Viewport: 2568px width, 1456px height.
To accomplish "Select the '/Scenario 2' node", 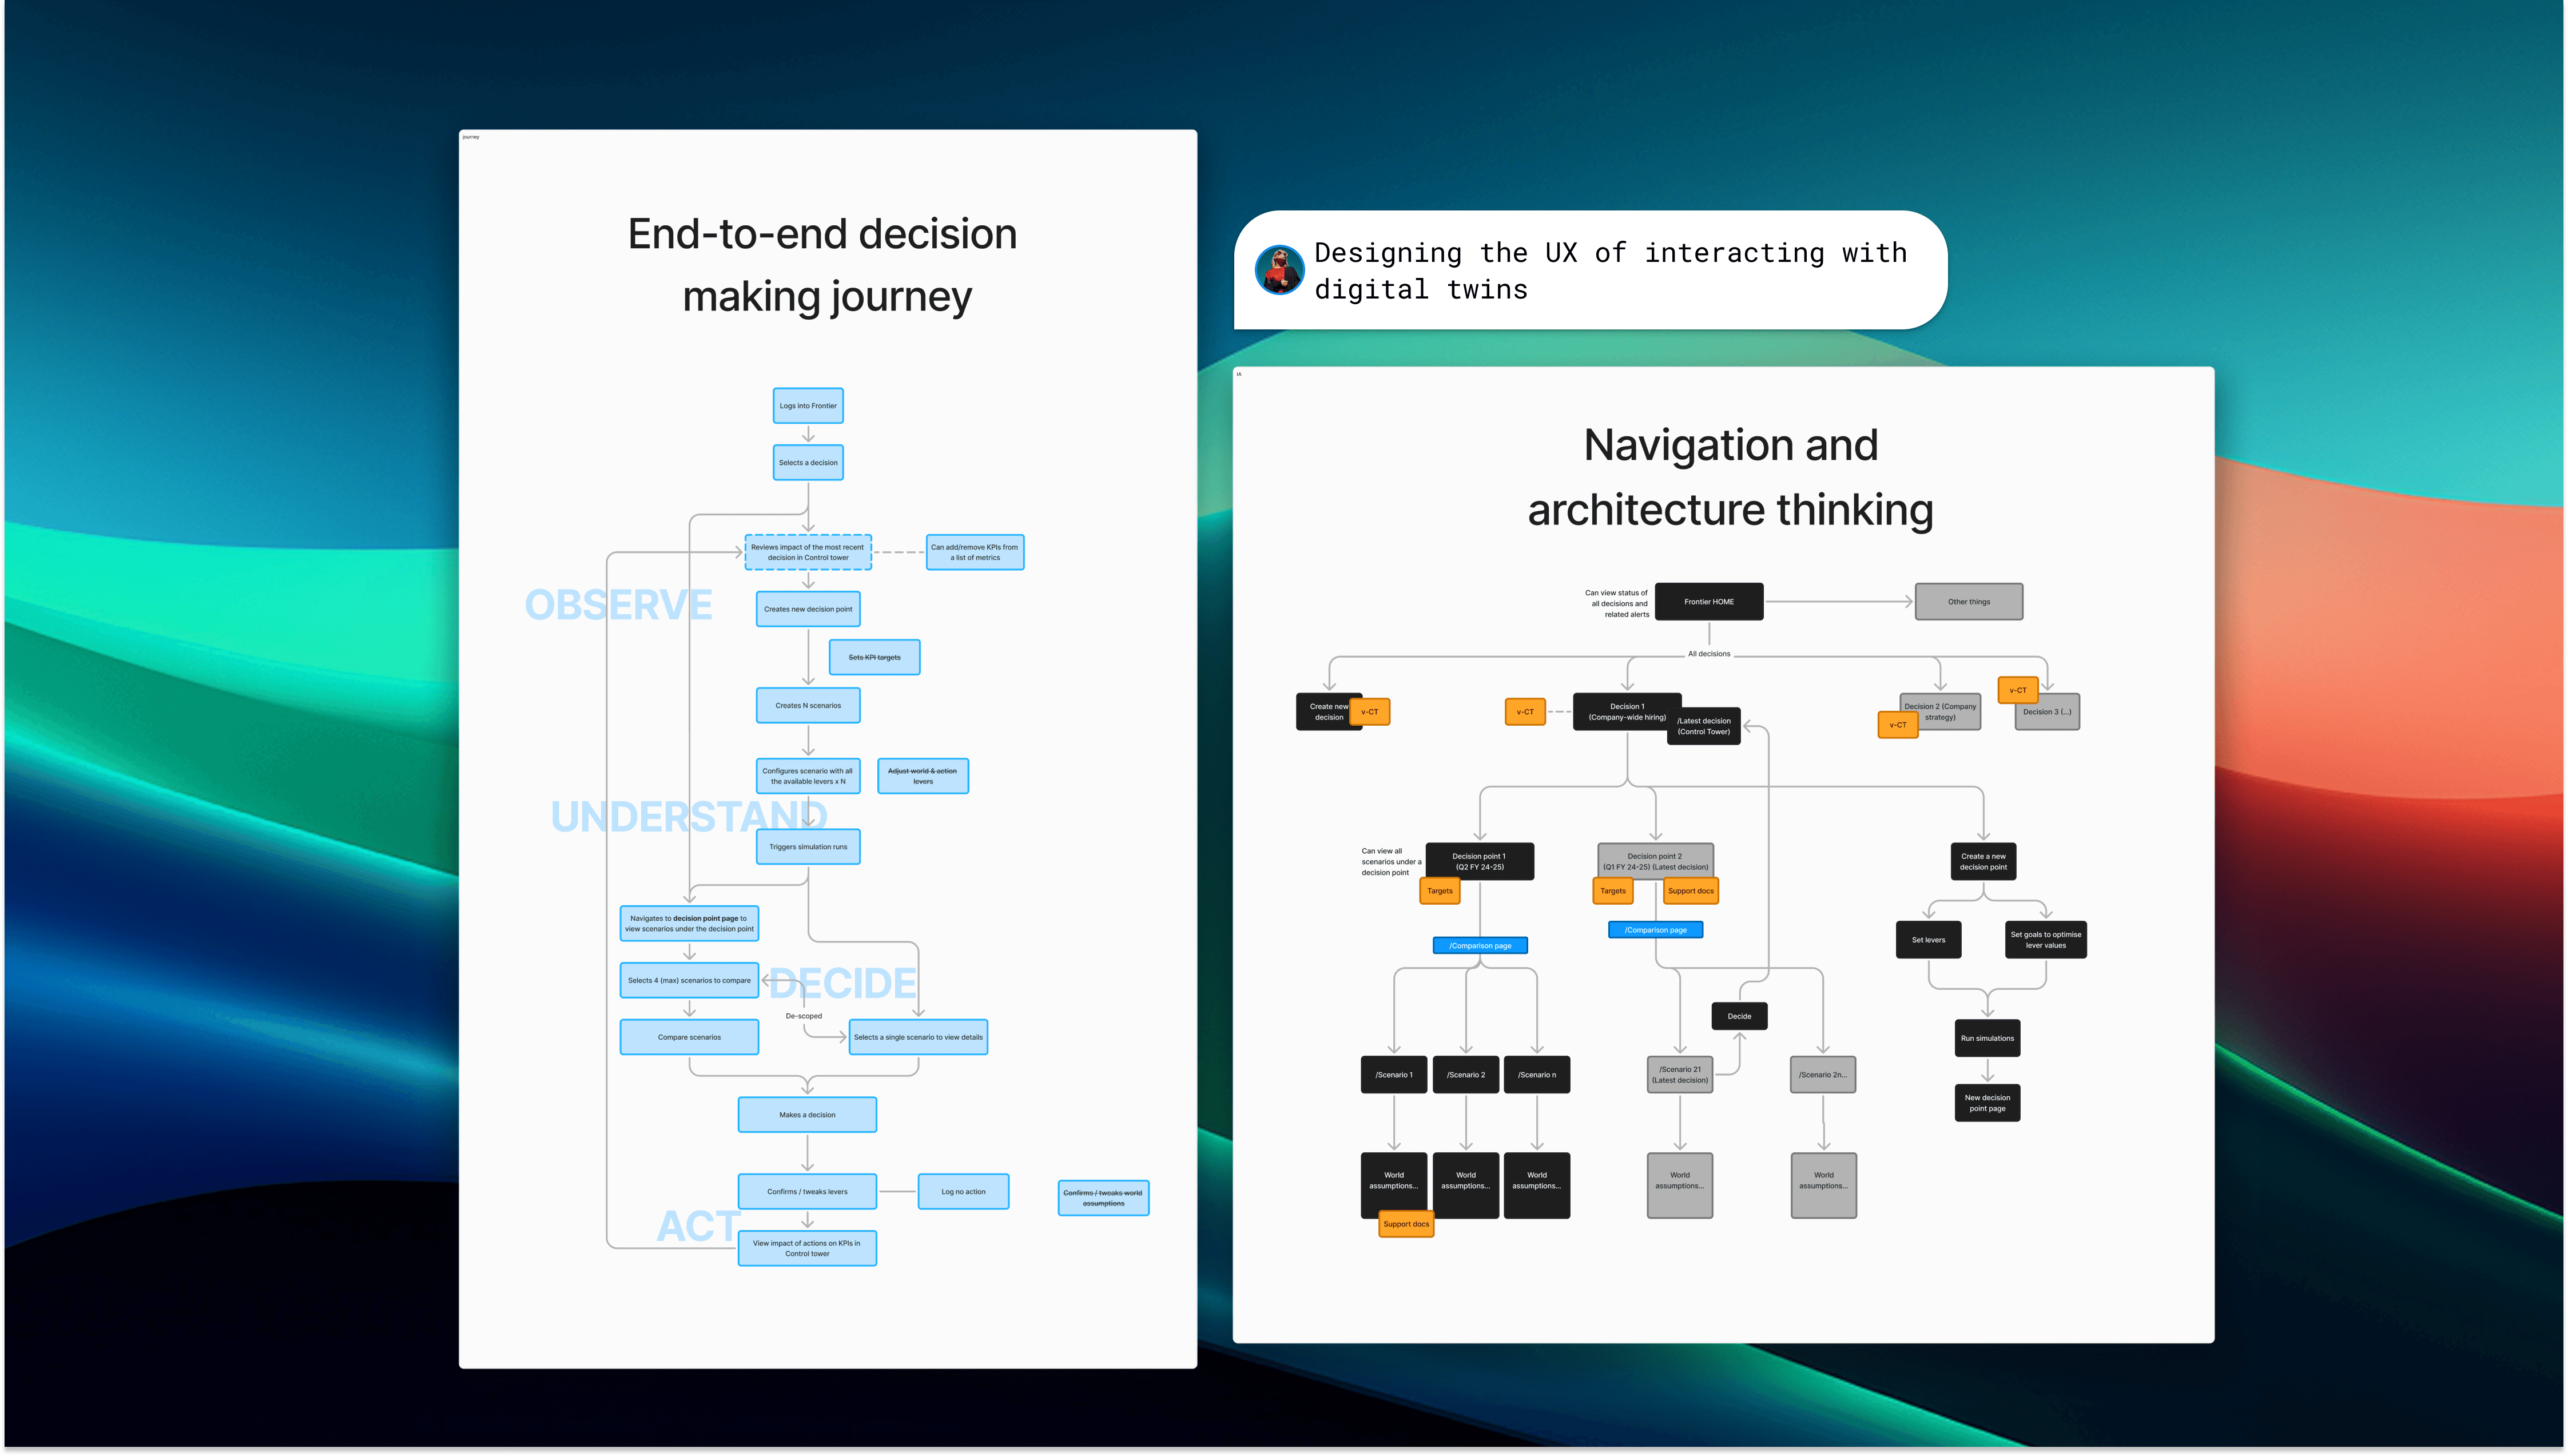I will tap(1465, 1075).
